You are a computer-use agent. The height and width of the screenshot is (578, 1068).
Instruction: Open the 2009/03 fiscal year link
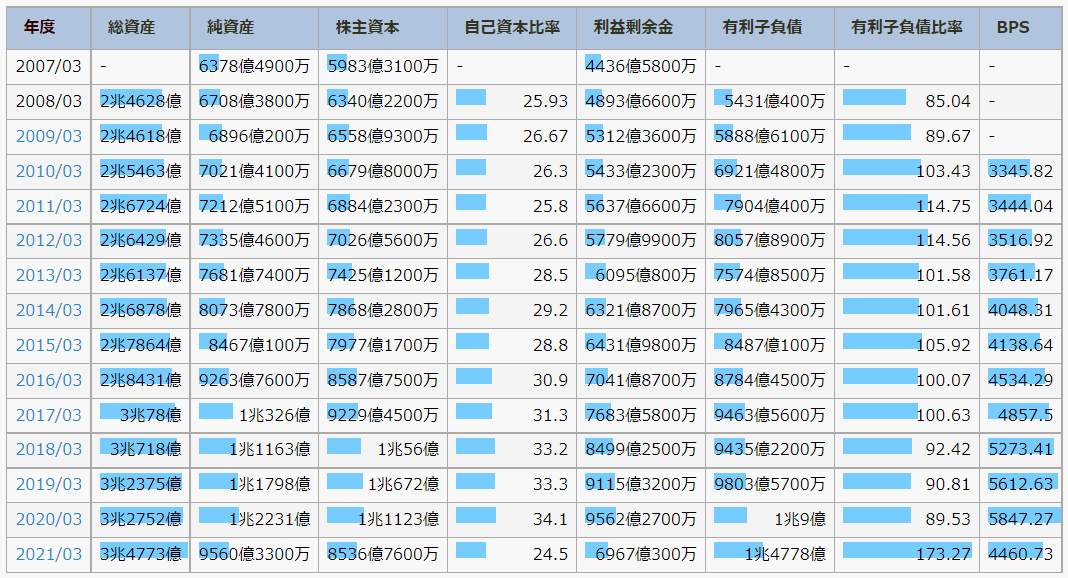point(48,136)
